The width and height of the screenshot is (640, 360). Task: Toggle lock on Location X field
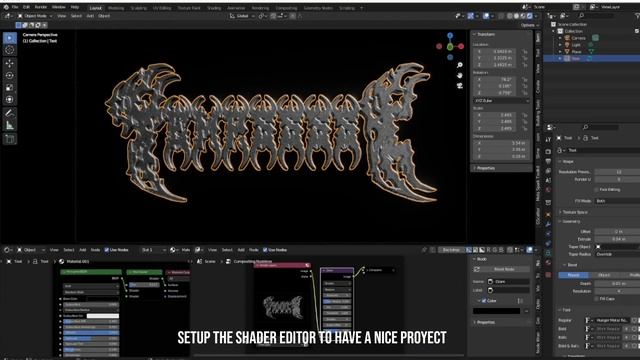(x=525, y=52)
